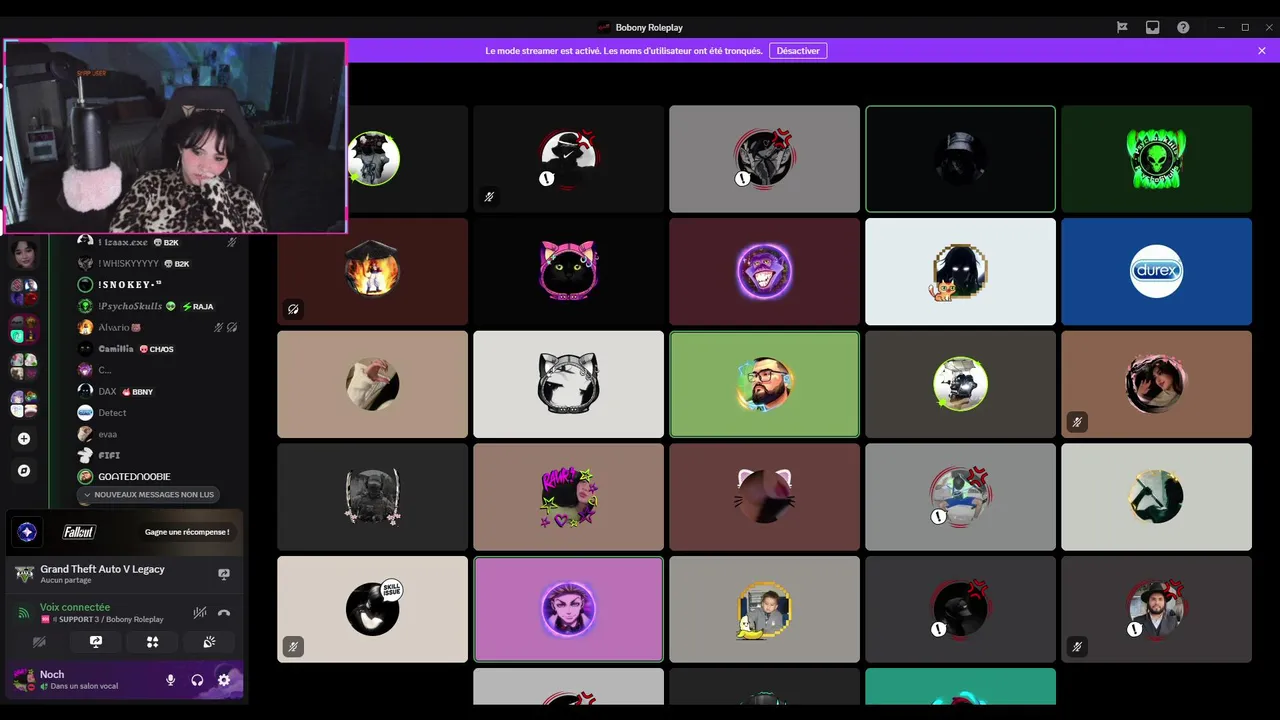Open the inbox icon in title bar

point(1152,27)
